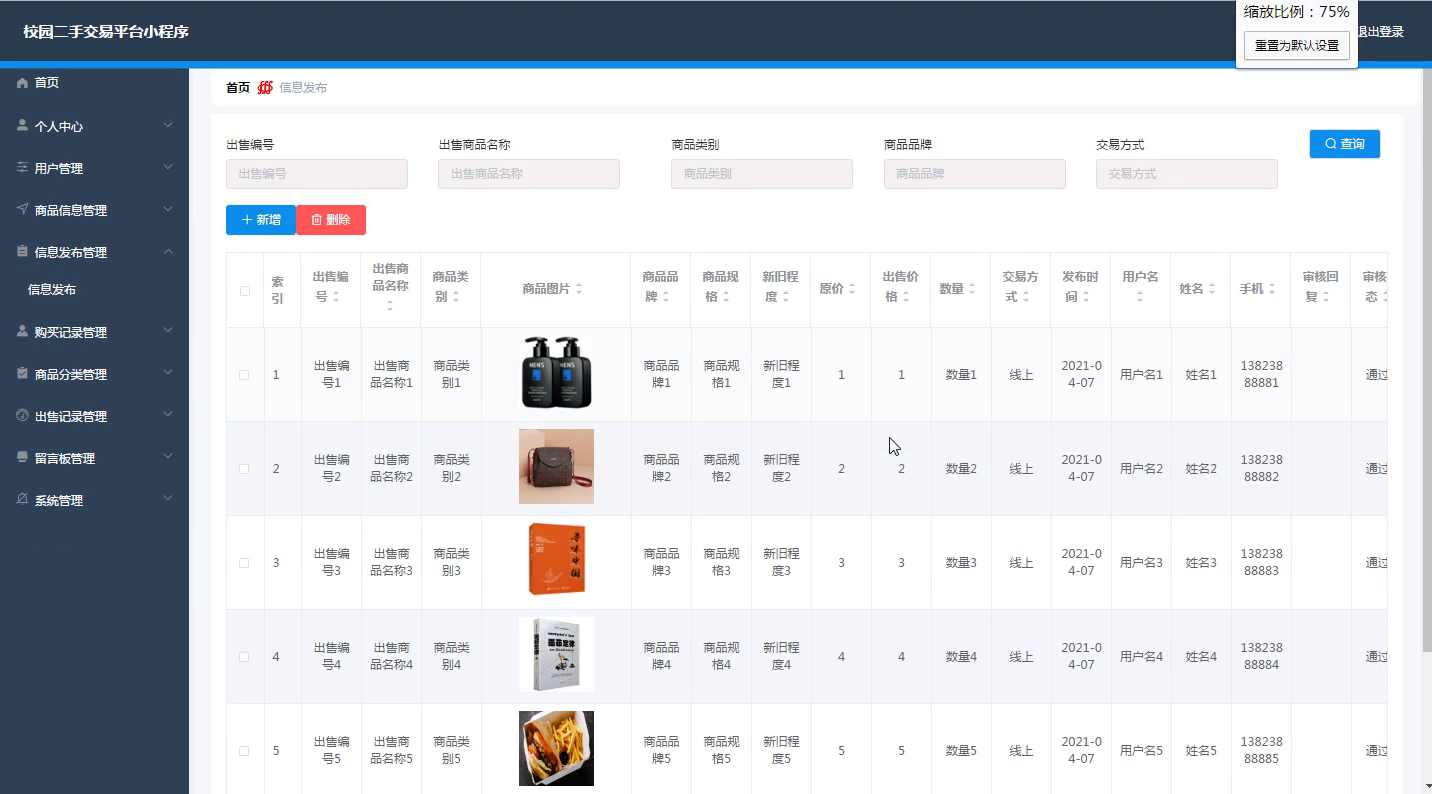Image resolution: width=1432 pixels, height=794 pixels.
Task: Click the home icon beside 首页 in sidebar
Action: pyautogui.click(x=22, y=83)
